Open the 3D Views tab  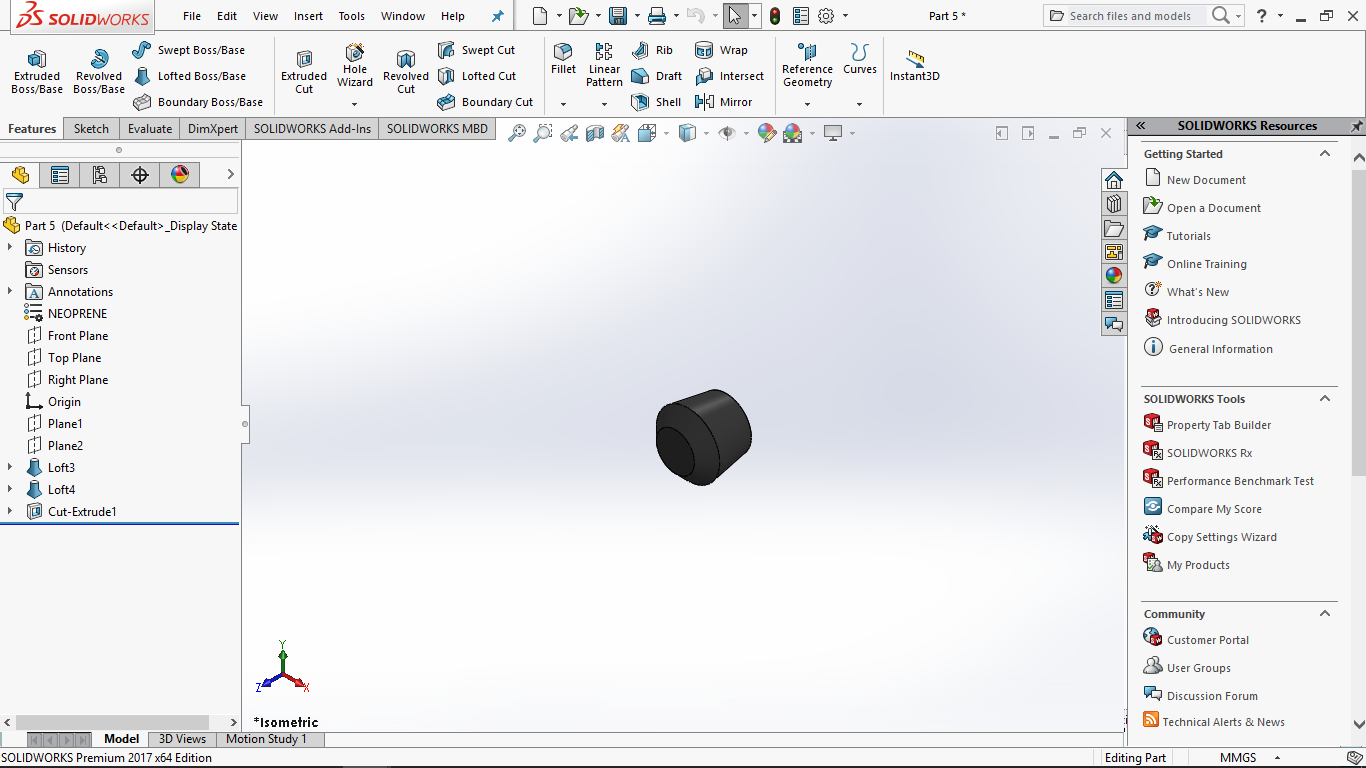pos(182,739)
